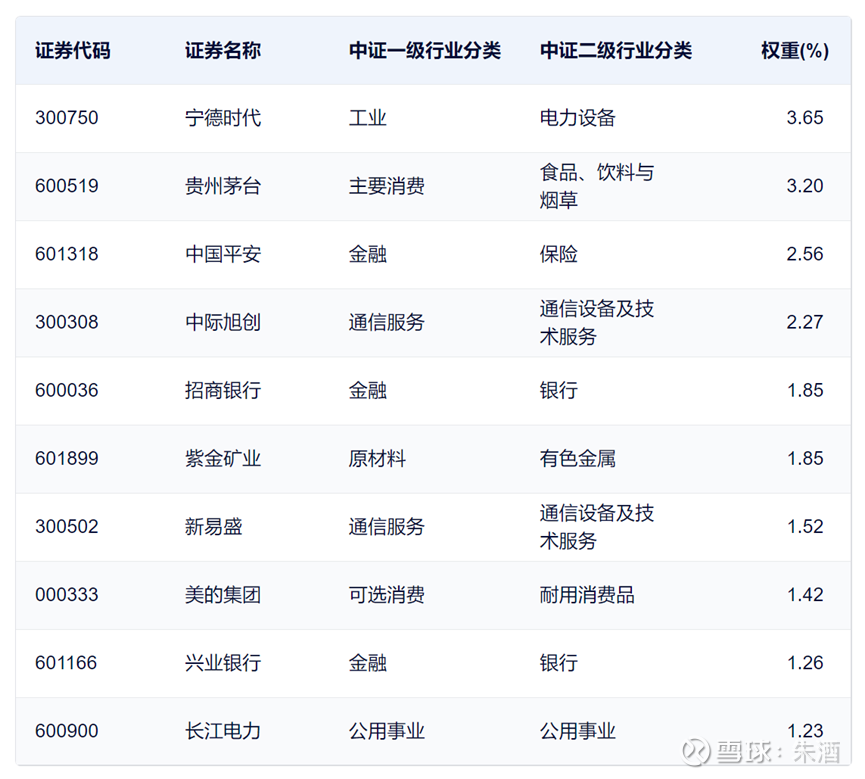Select the name 招商银行
Screen dimensions: 865x779
point(223,391)
